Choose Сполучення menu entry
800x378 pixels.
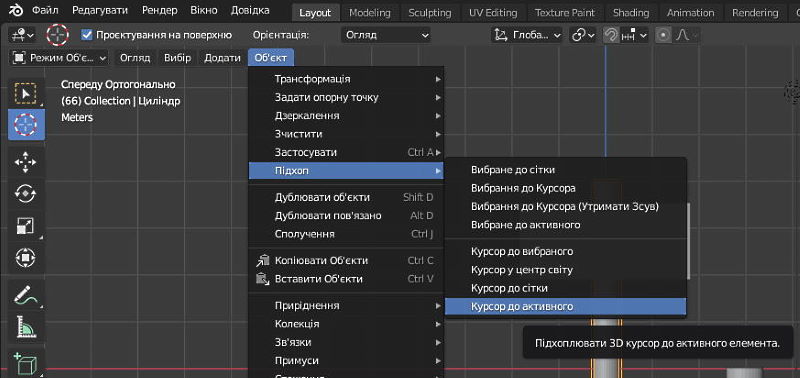[x=346, y=234]
